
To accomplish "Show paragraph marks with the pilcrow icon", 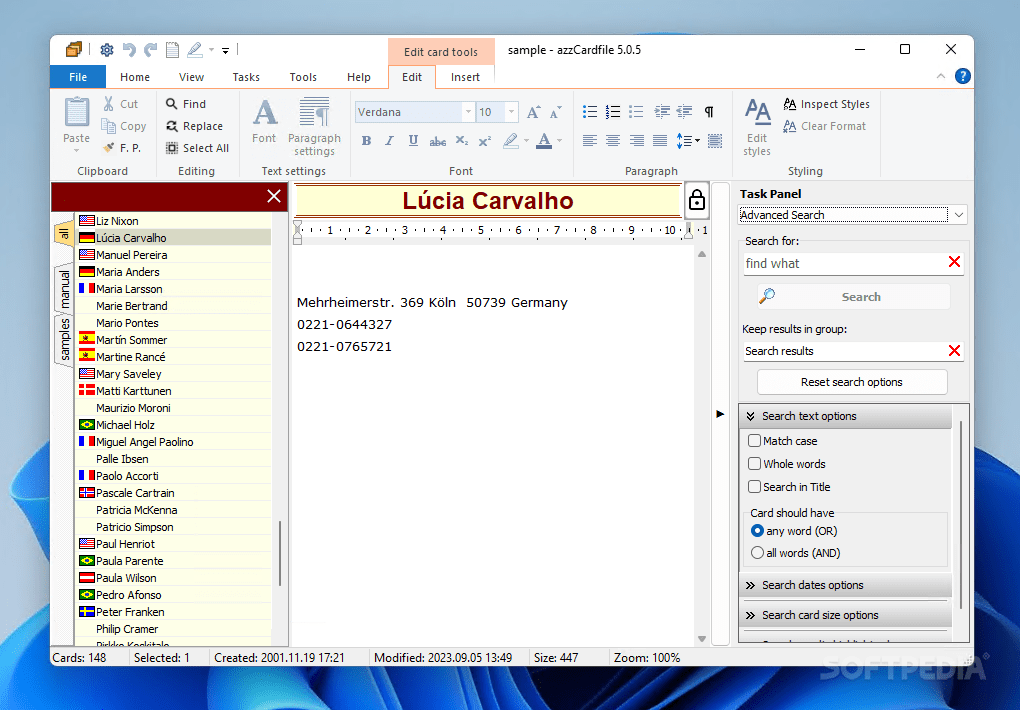I will point(710,111).
